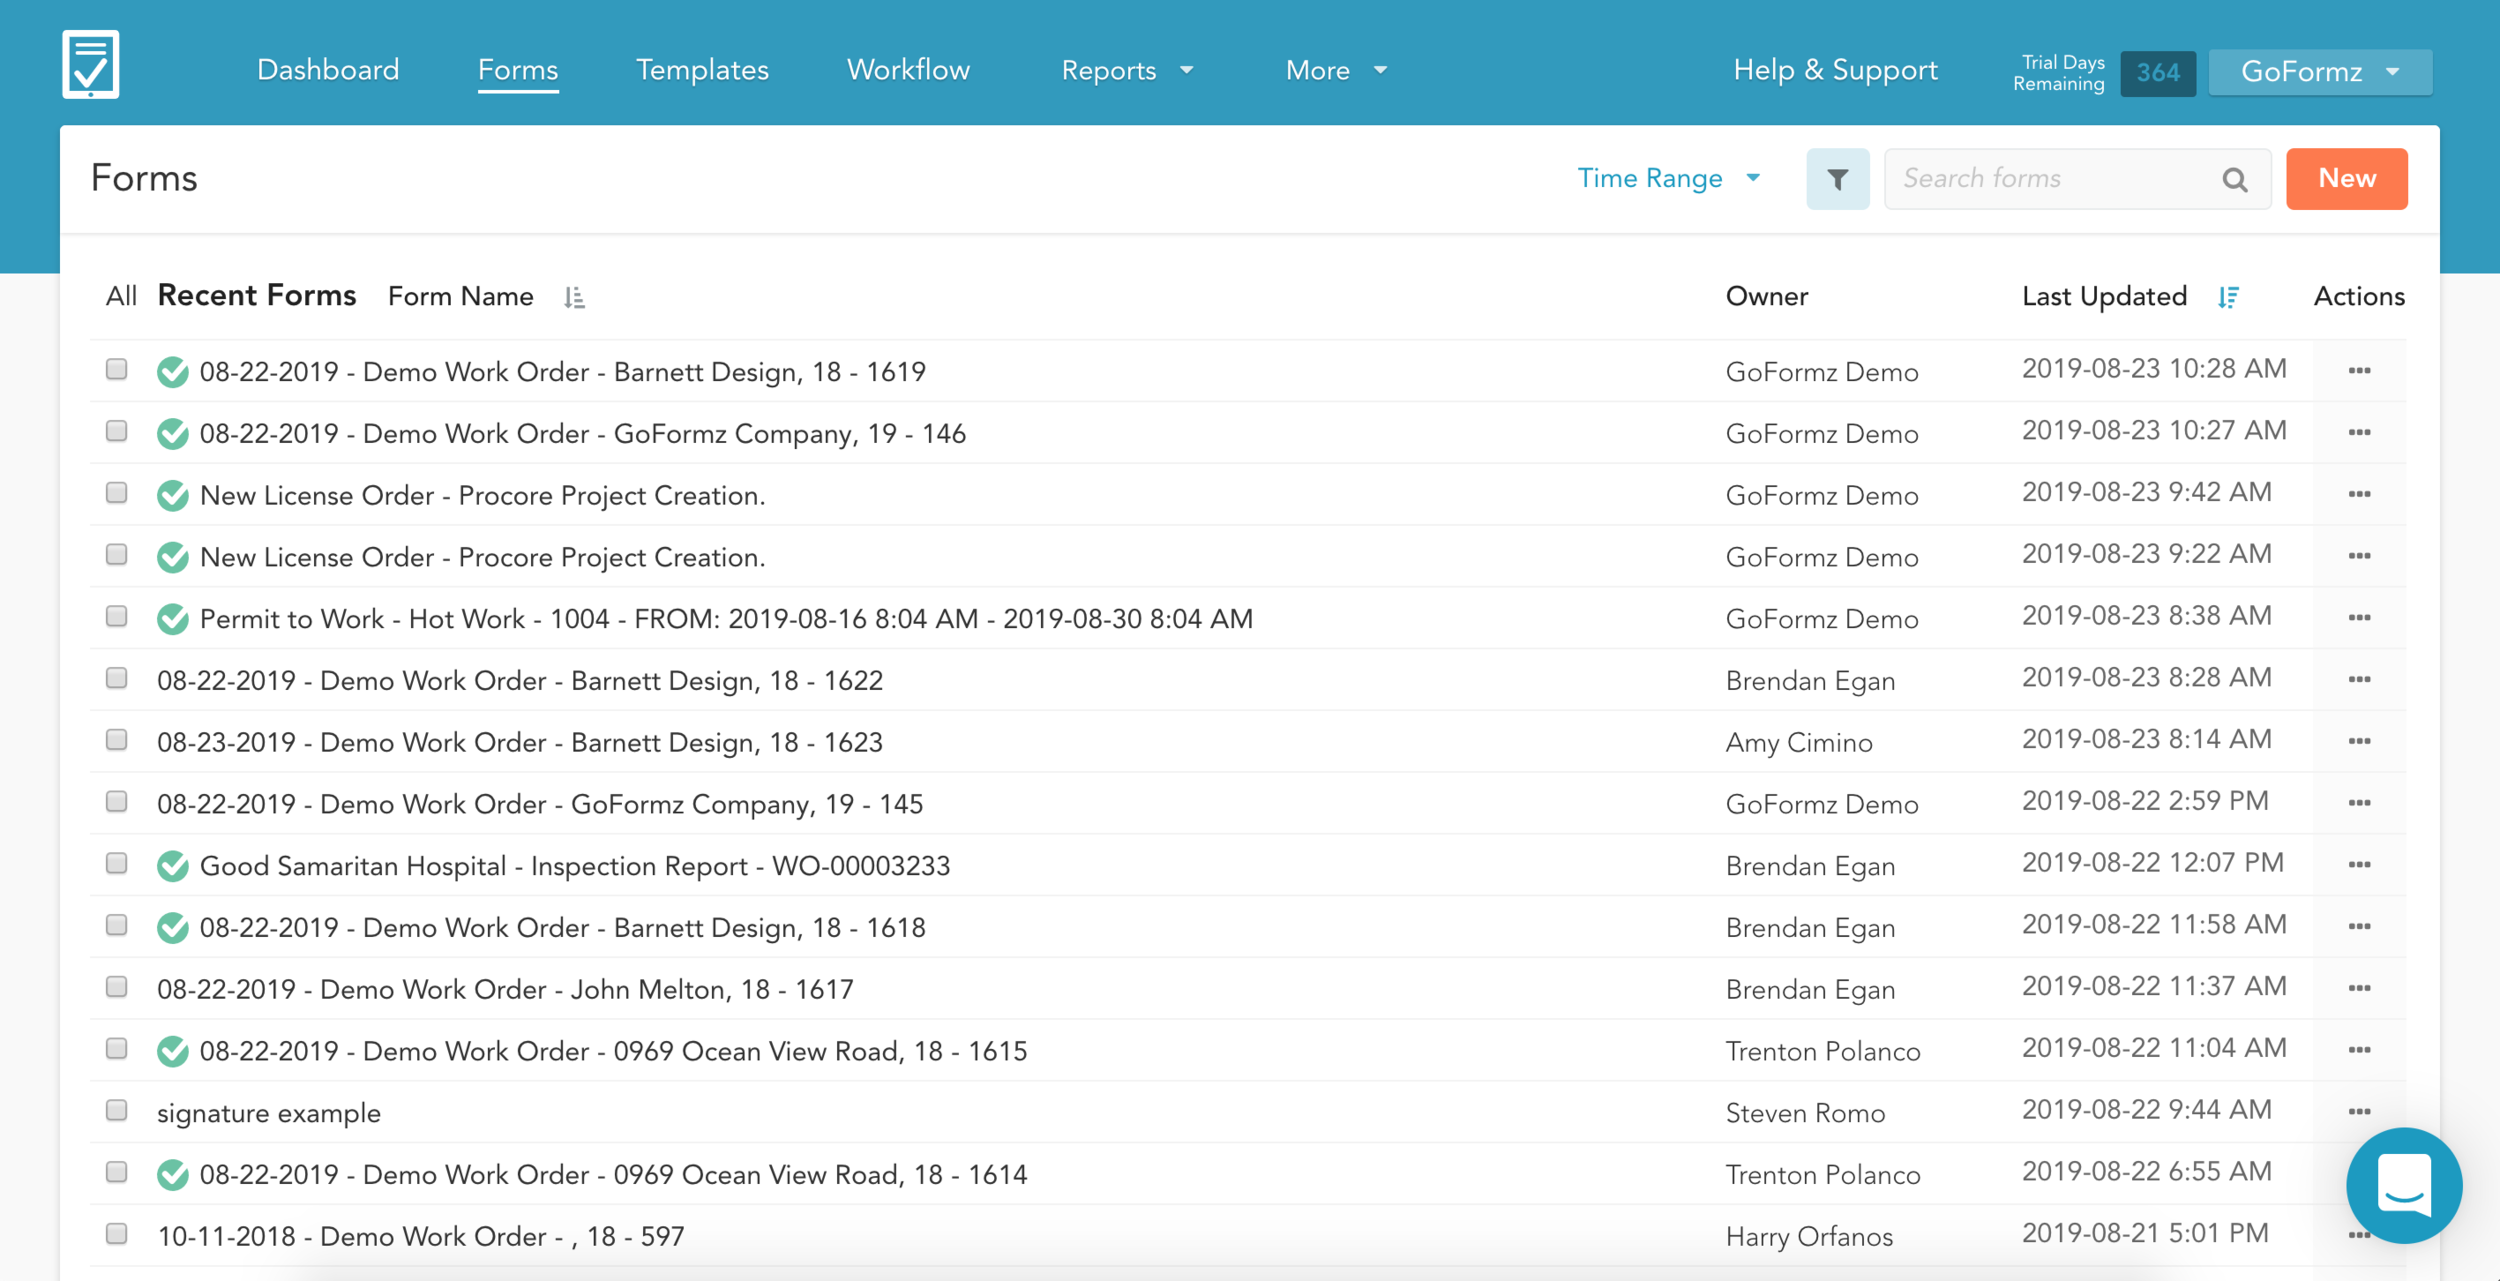Select checkbox for GoFormz Company 19 - 146
The width and height of the screenshot is (2500, 1281).
[117, 431]
